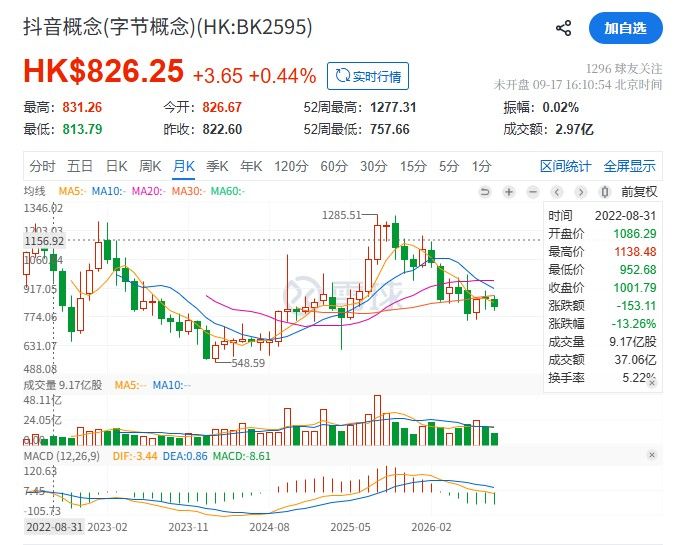Add stock via 加自选 button

625,28
